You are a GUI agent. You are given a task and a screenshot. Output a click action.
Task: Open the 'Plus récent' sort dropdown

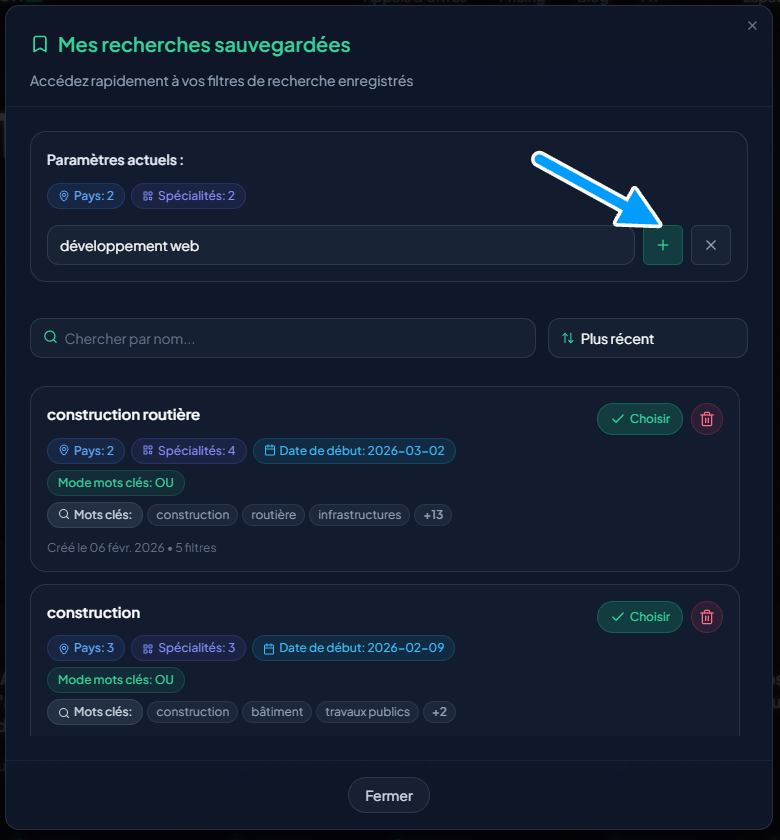click(x=647, y=338)
